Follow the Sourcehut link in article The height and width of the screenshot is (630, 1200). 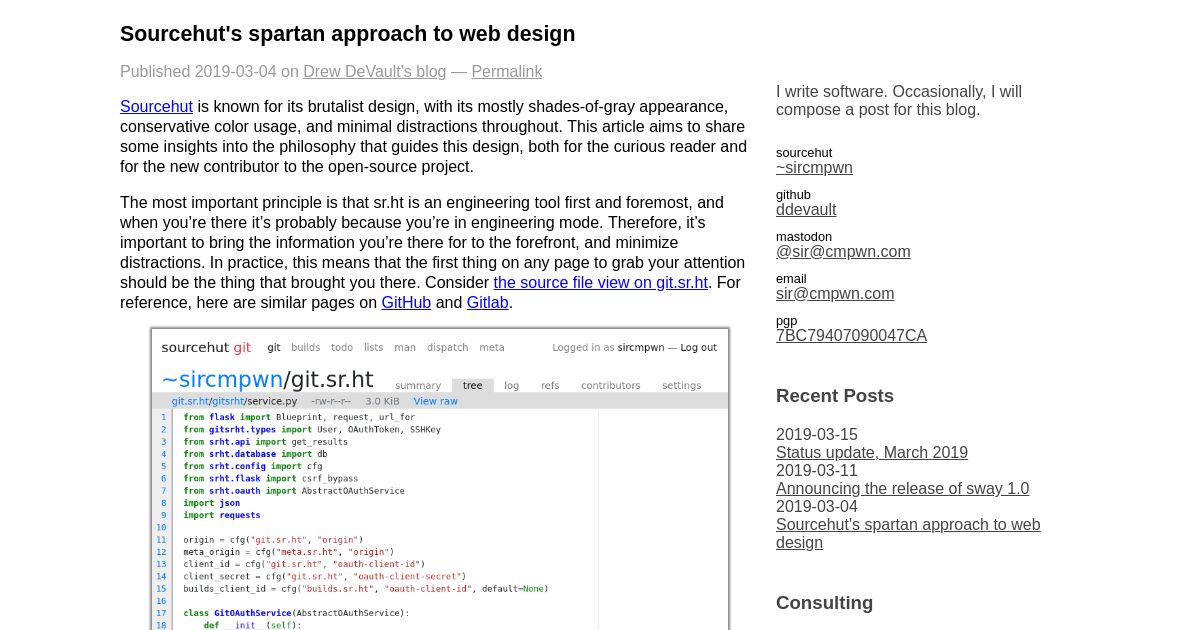pos(156,107)
